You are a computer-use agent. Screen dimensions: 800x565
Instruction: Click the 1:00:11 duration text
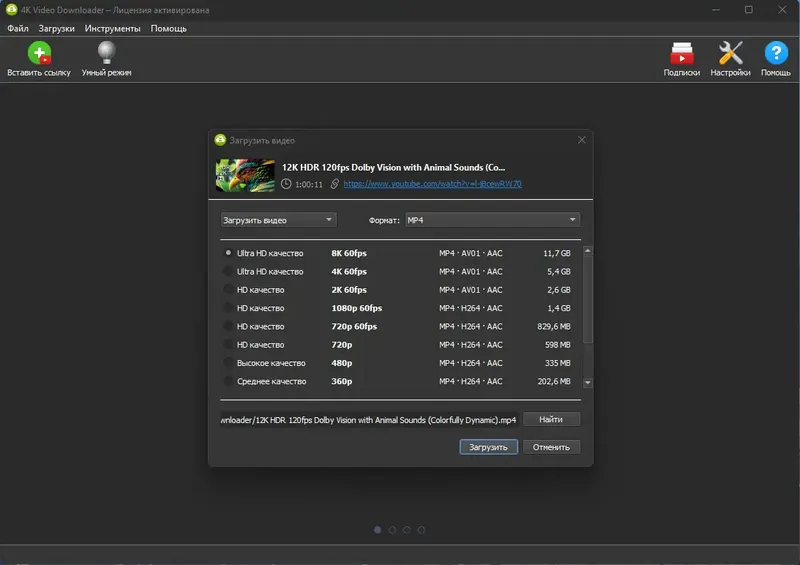[x=309, y=184]
